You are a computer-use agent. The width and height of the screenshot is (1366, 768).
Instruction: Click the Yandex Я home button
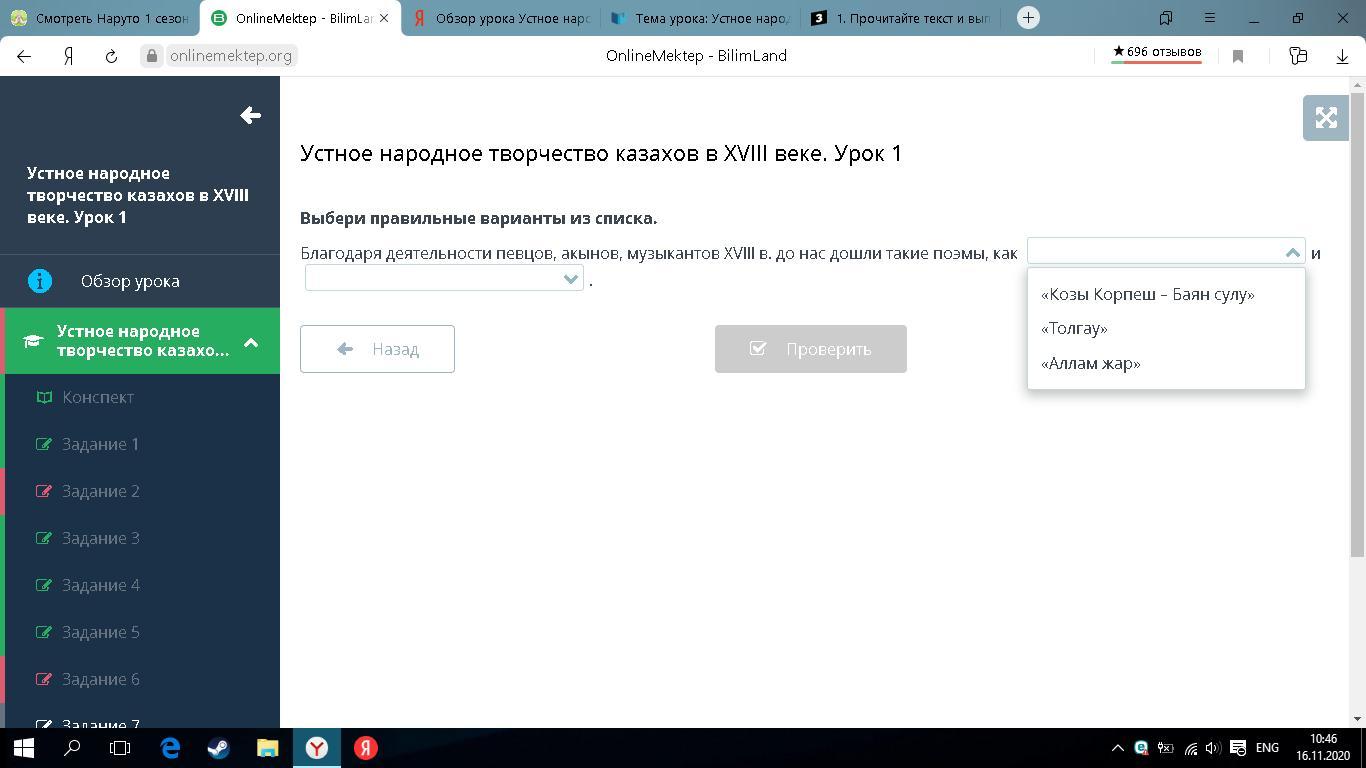[x=68, y=56]
